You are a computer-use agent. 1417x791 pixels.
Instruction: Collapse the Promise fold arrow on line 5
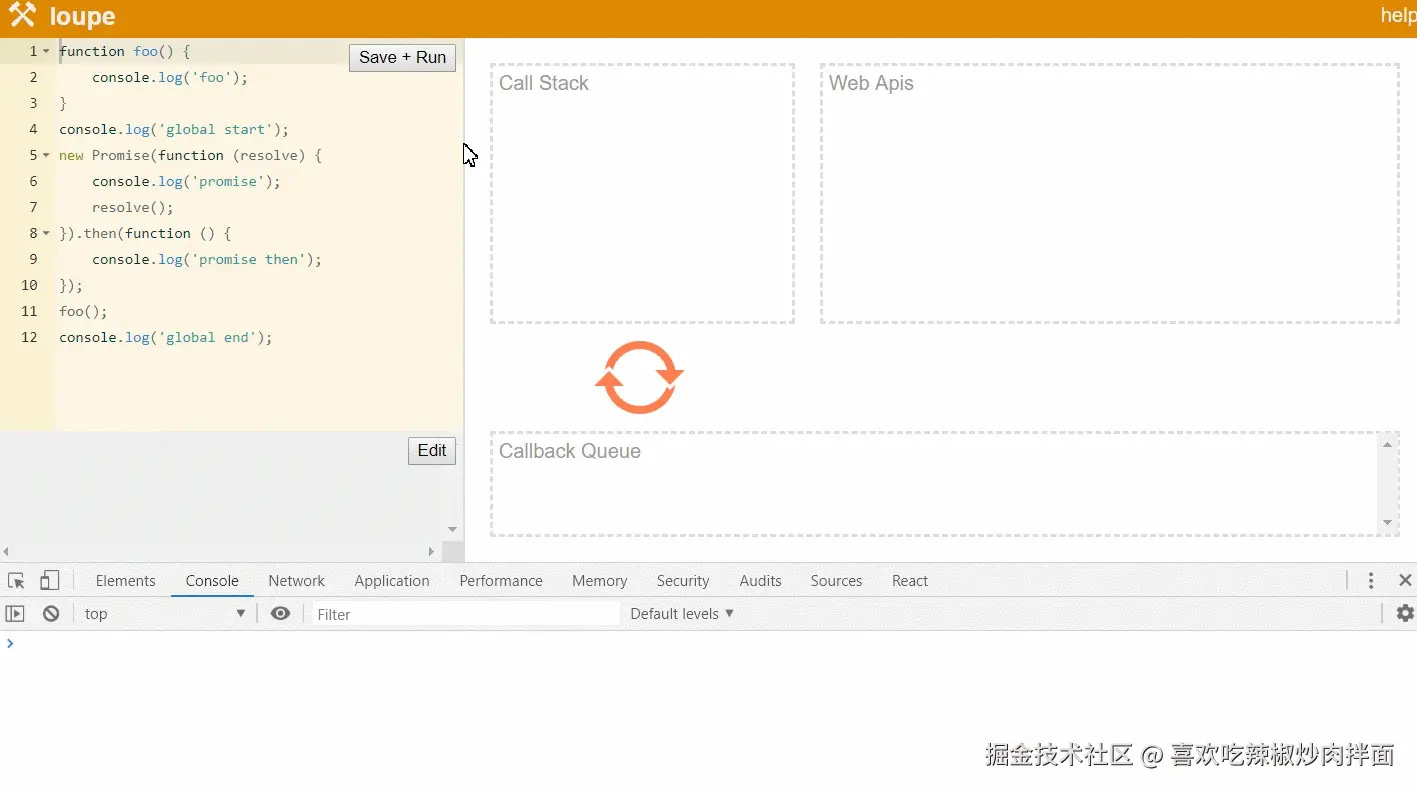pyautogui.click(x=46, y=155)
